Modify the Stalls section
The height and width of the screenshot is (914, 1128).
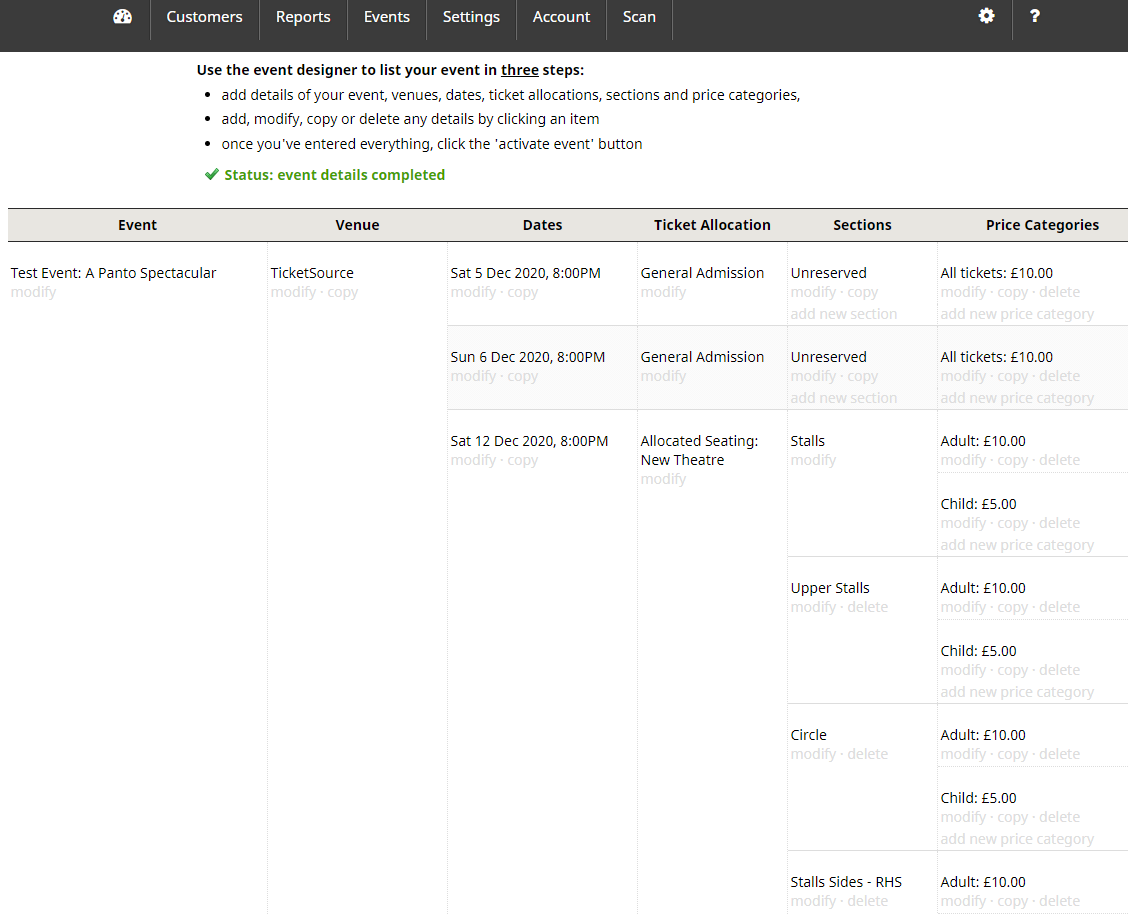813,461
